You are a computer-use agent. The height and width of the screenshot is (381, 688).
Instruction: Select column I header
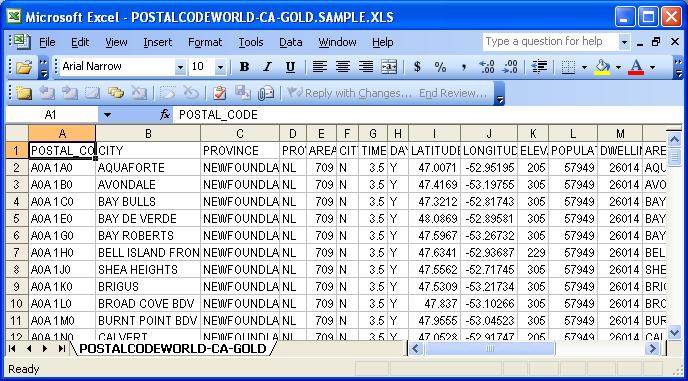(434, 133)
